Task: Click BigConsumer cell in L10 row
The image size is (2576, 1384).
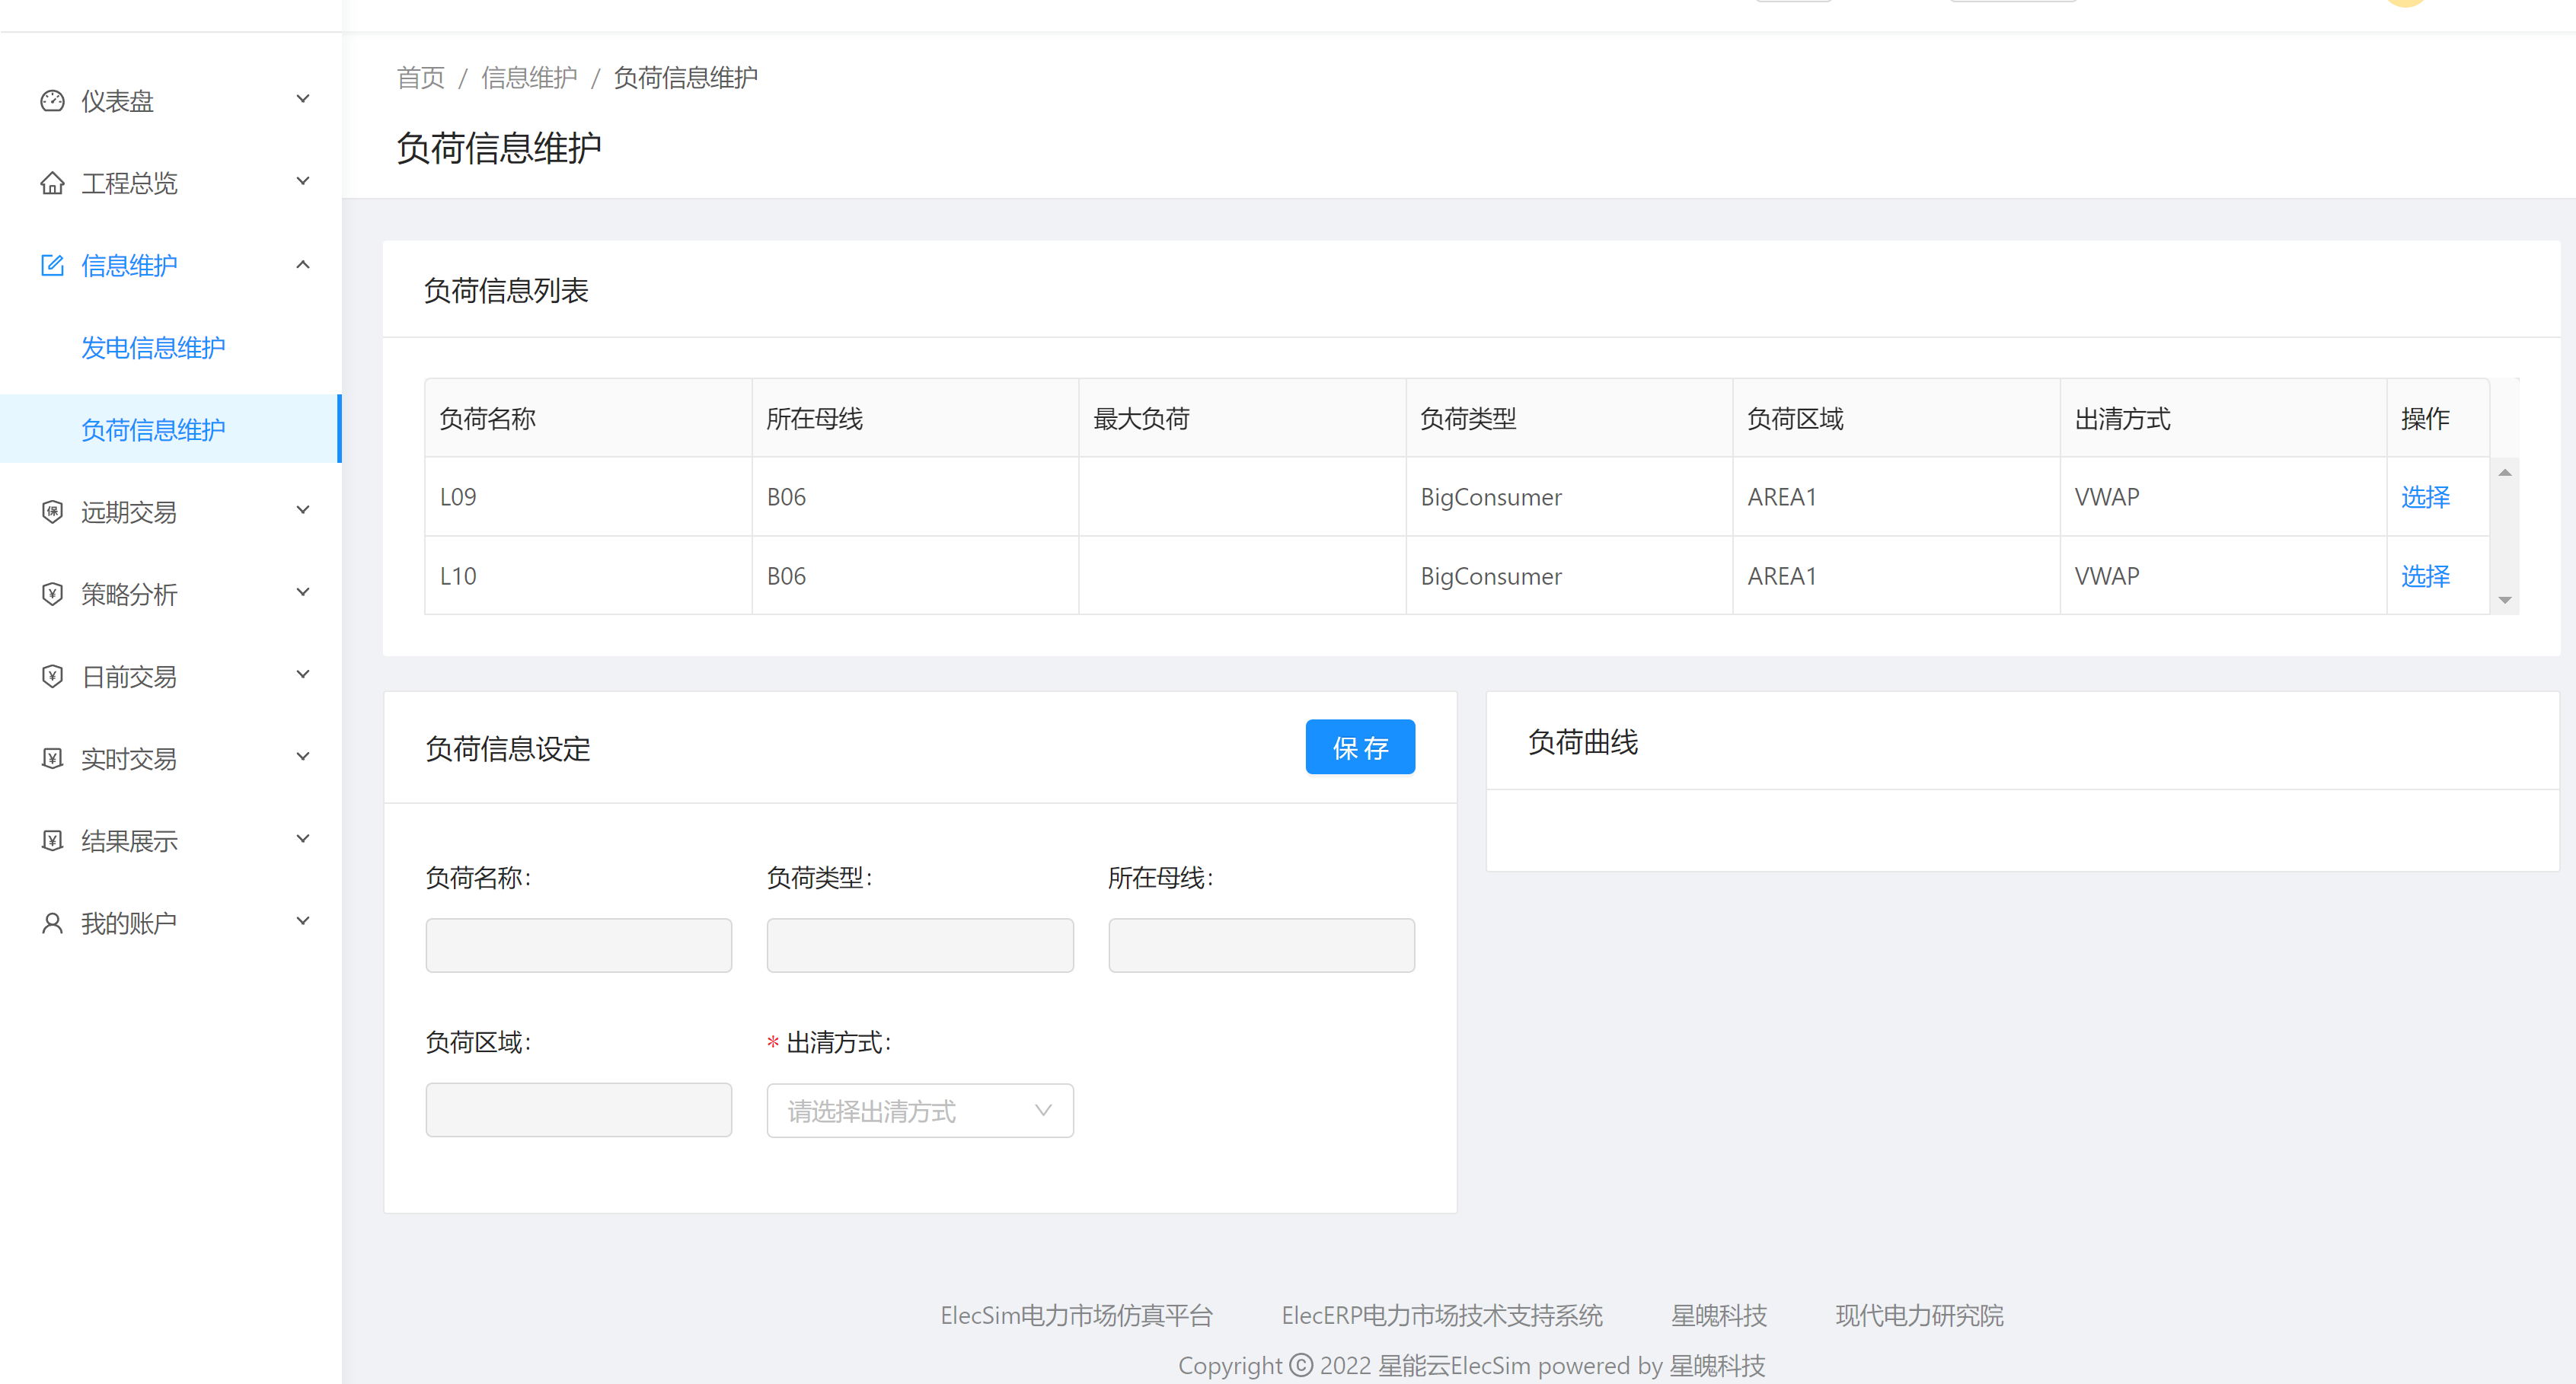Action: (x=1569, y=576)
